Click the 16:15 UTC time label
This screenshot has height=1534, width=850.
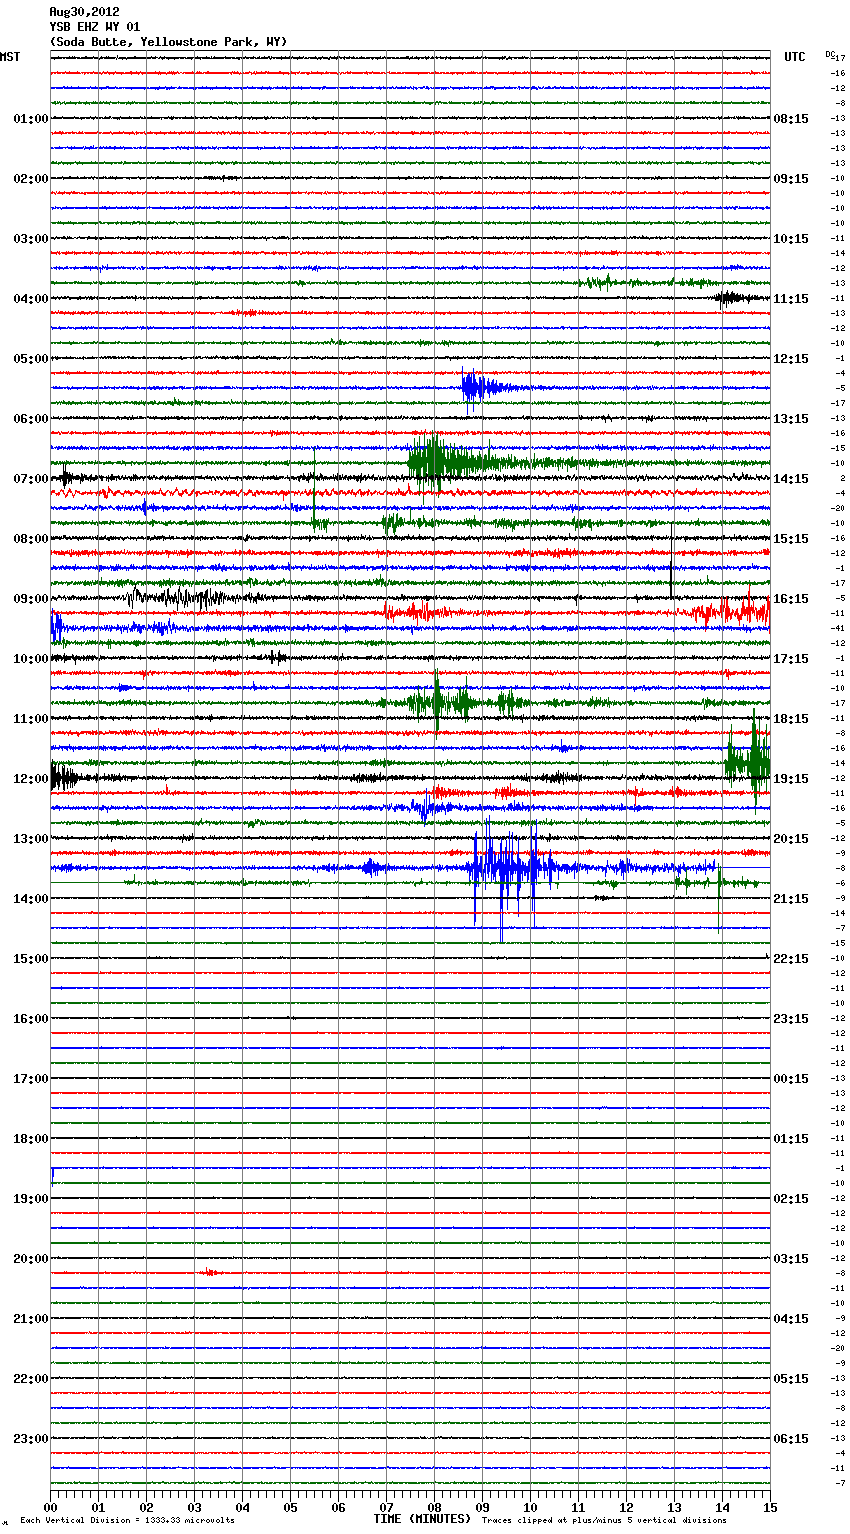coord(790,599)
